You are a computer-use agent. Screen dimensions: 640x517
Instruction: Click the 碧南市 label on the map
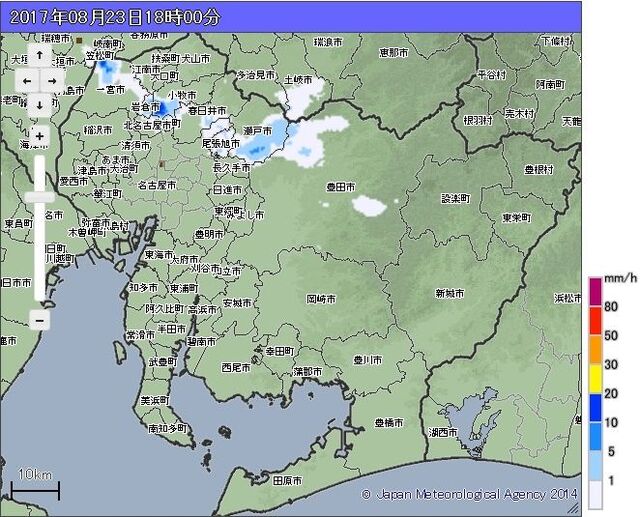(x=201, y=342)
